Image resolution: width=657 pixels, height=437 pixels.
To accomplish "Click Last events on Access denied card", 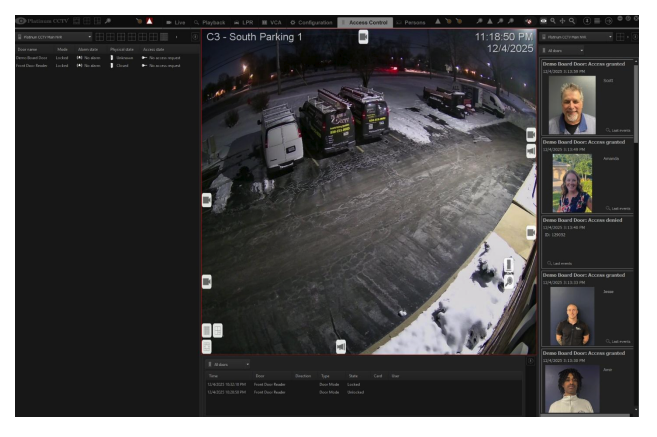I will [559, 263].
